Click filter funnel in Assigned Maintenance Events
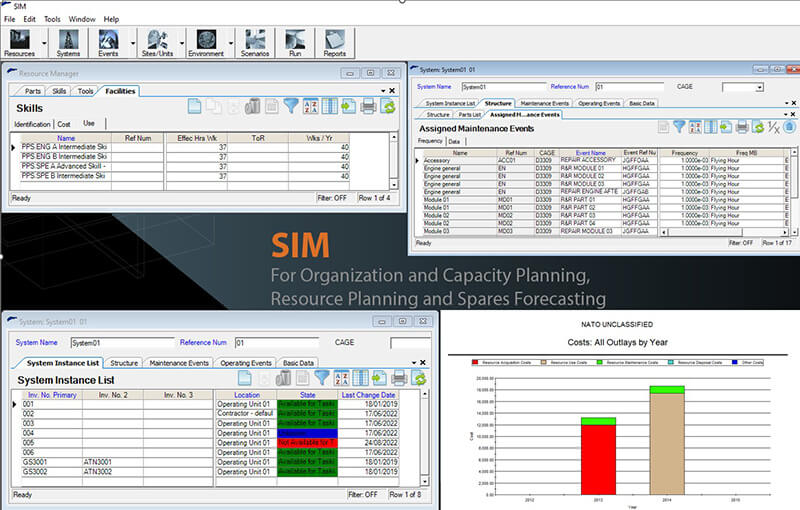 coord(679,127)
